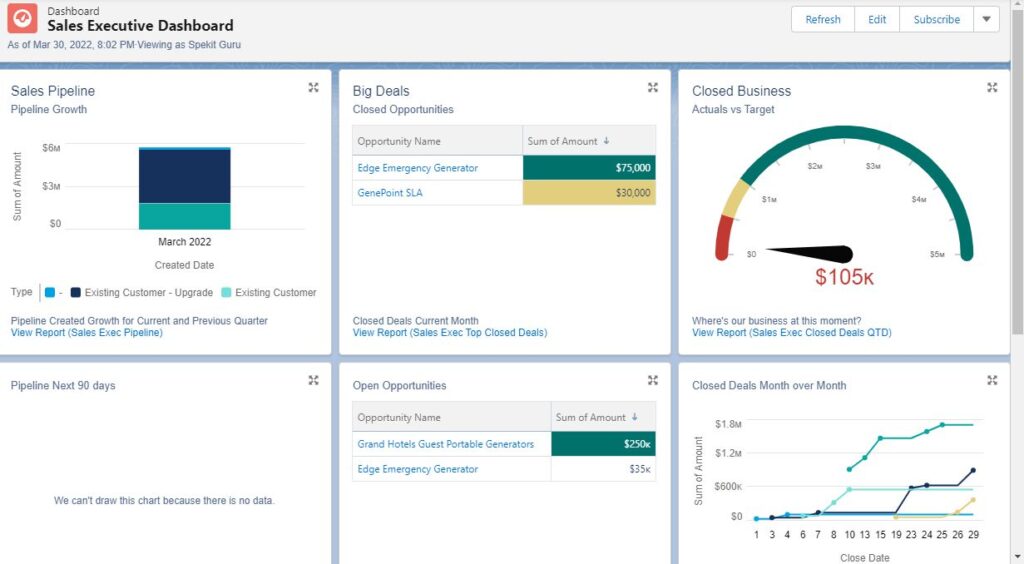Image resolution: width=1024 pixels, height=564 pixels.
Task: Expand Closed Deals Month over Month widget
Action: click(x=992, y=380)
